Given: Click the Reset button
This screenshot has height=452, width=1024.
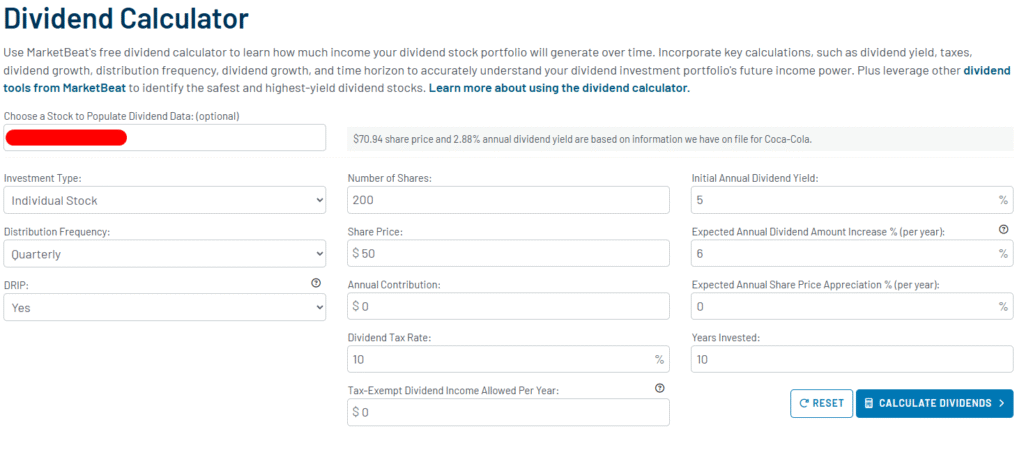Looking at the screenshot, I should click(822, 403).
